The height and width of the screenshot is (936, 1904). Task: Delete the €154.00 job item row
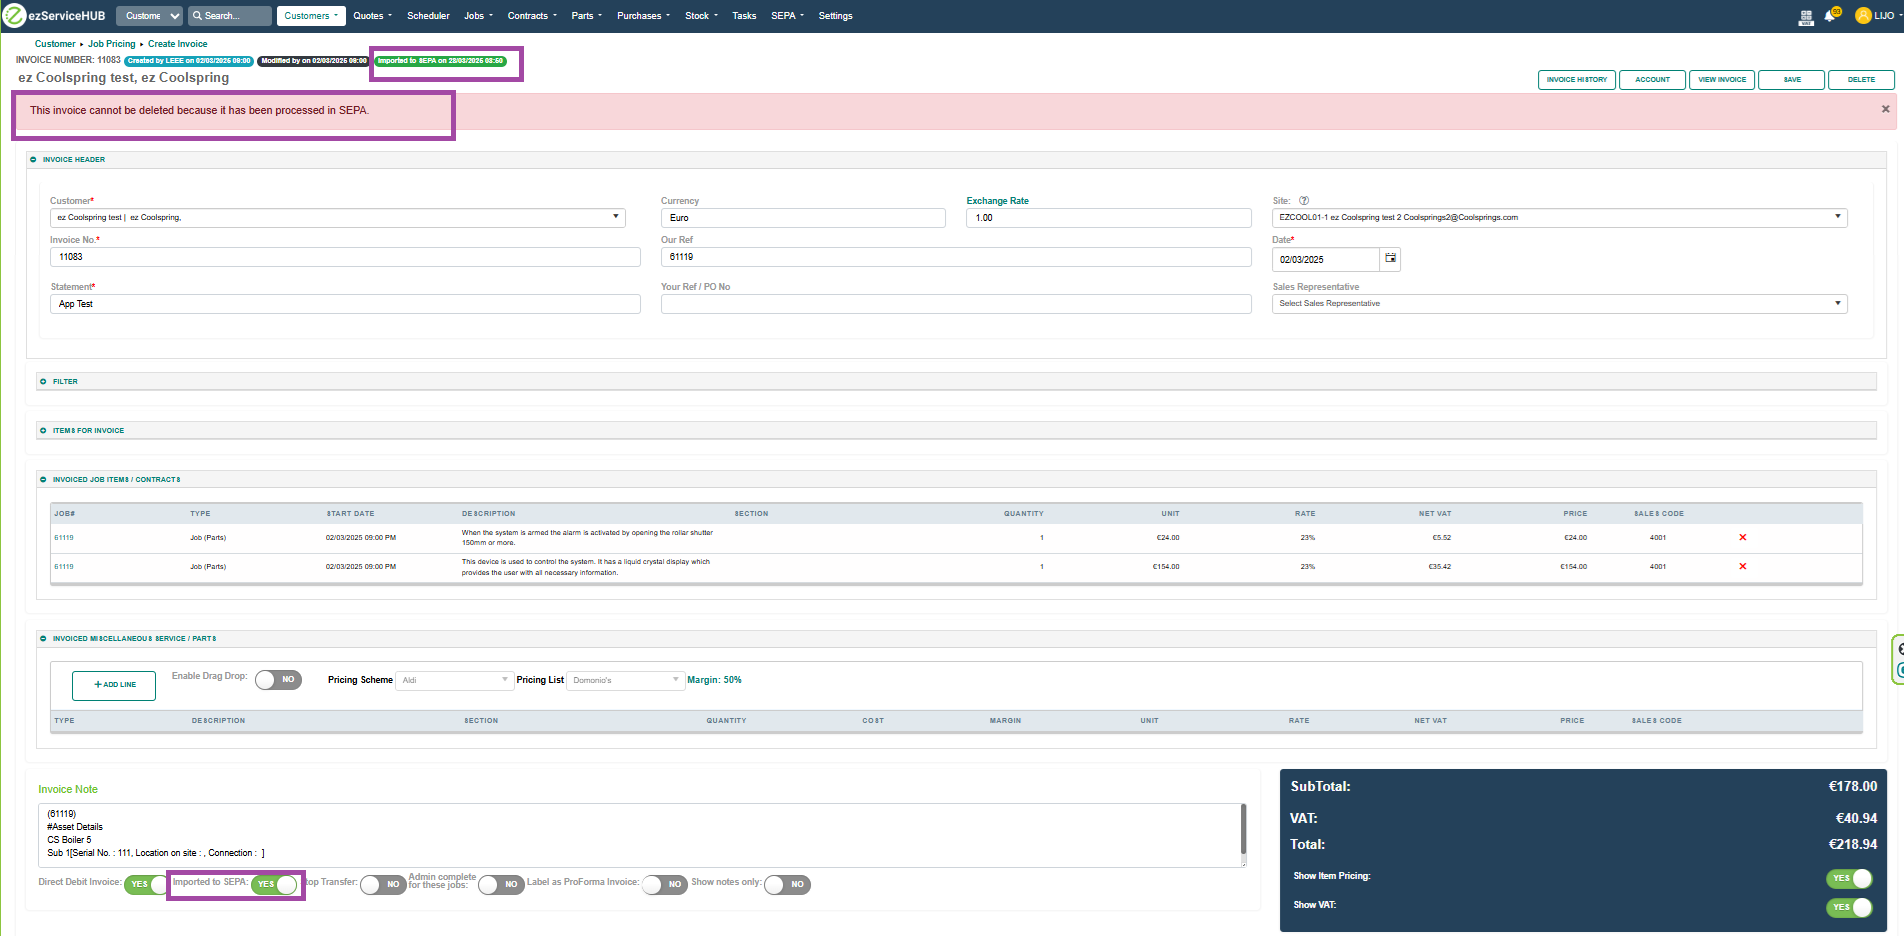(x=1742, y=567)
